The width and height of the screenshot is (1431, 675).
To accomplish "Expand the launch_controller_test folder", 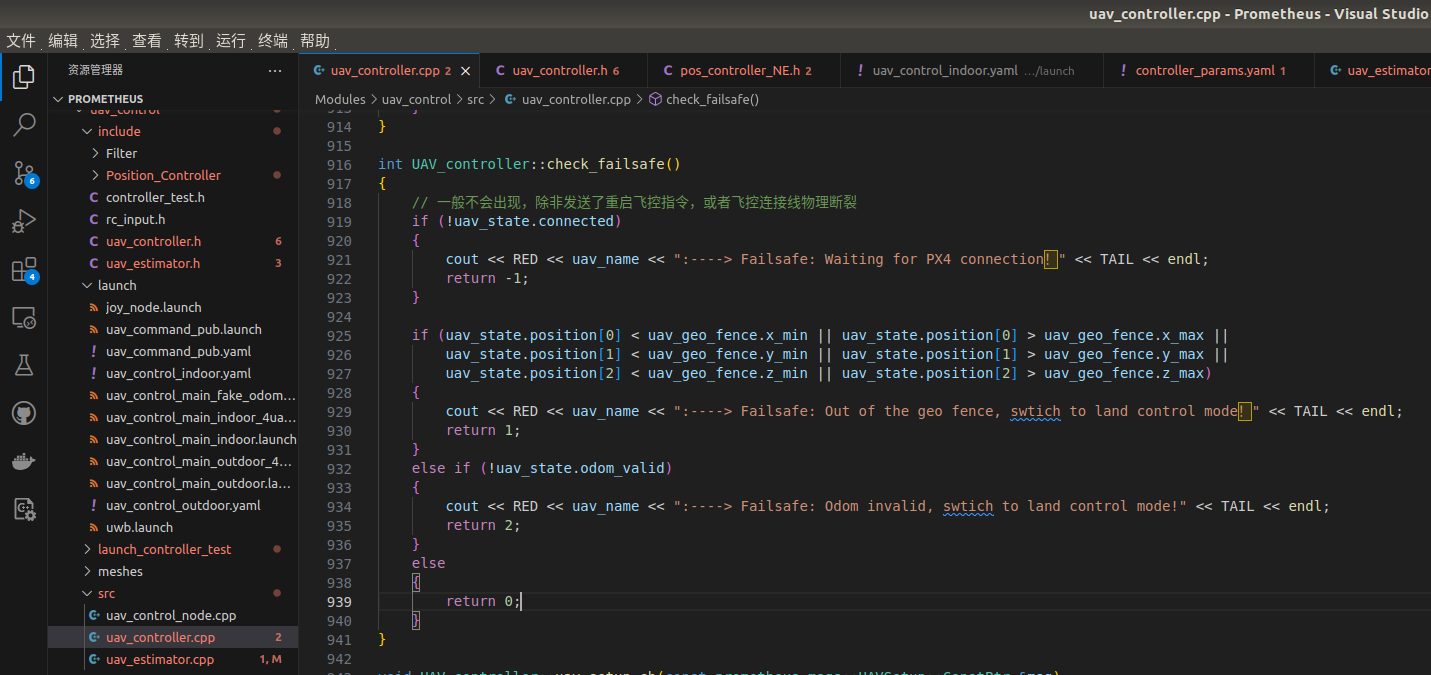I will pyautogui.click(x=173, y=549).
